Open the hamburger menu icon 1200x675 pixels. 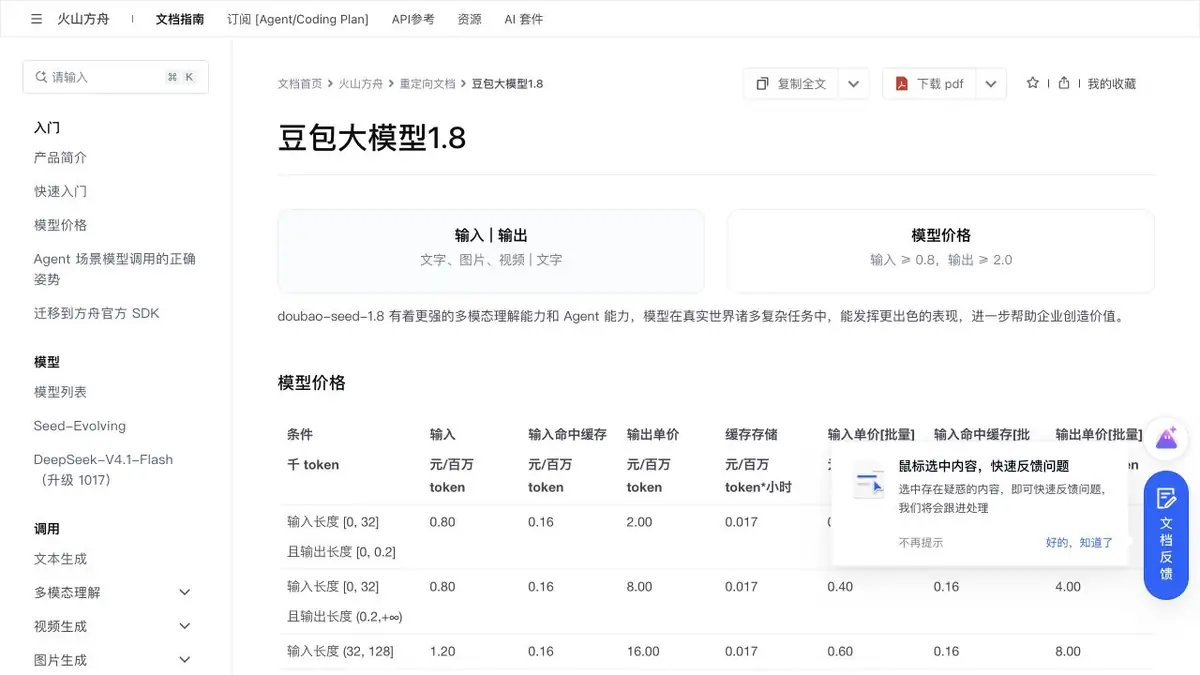click(37, 19)
